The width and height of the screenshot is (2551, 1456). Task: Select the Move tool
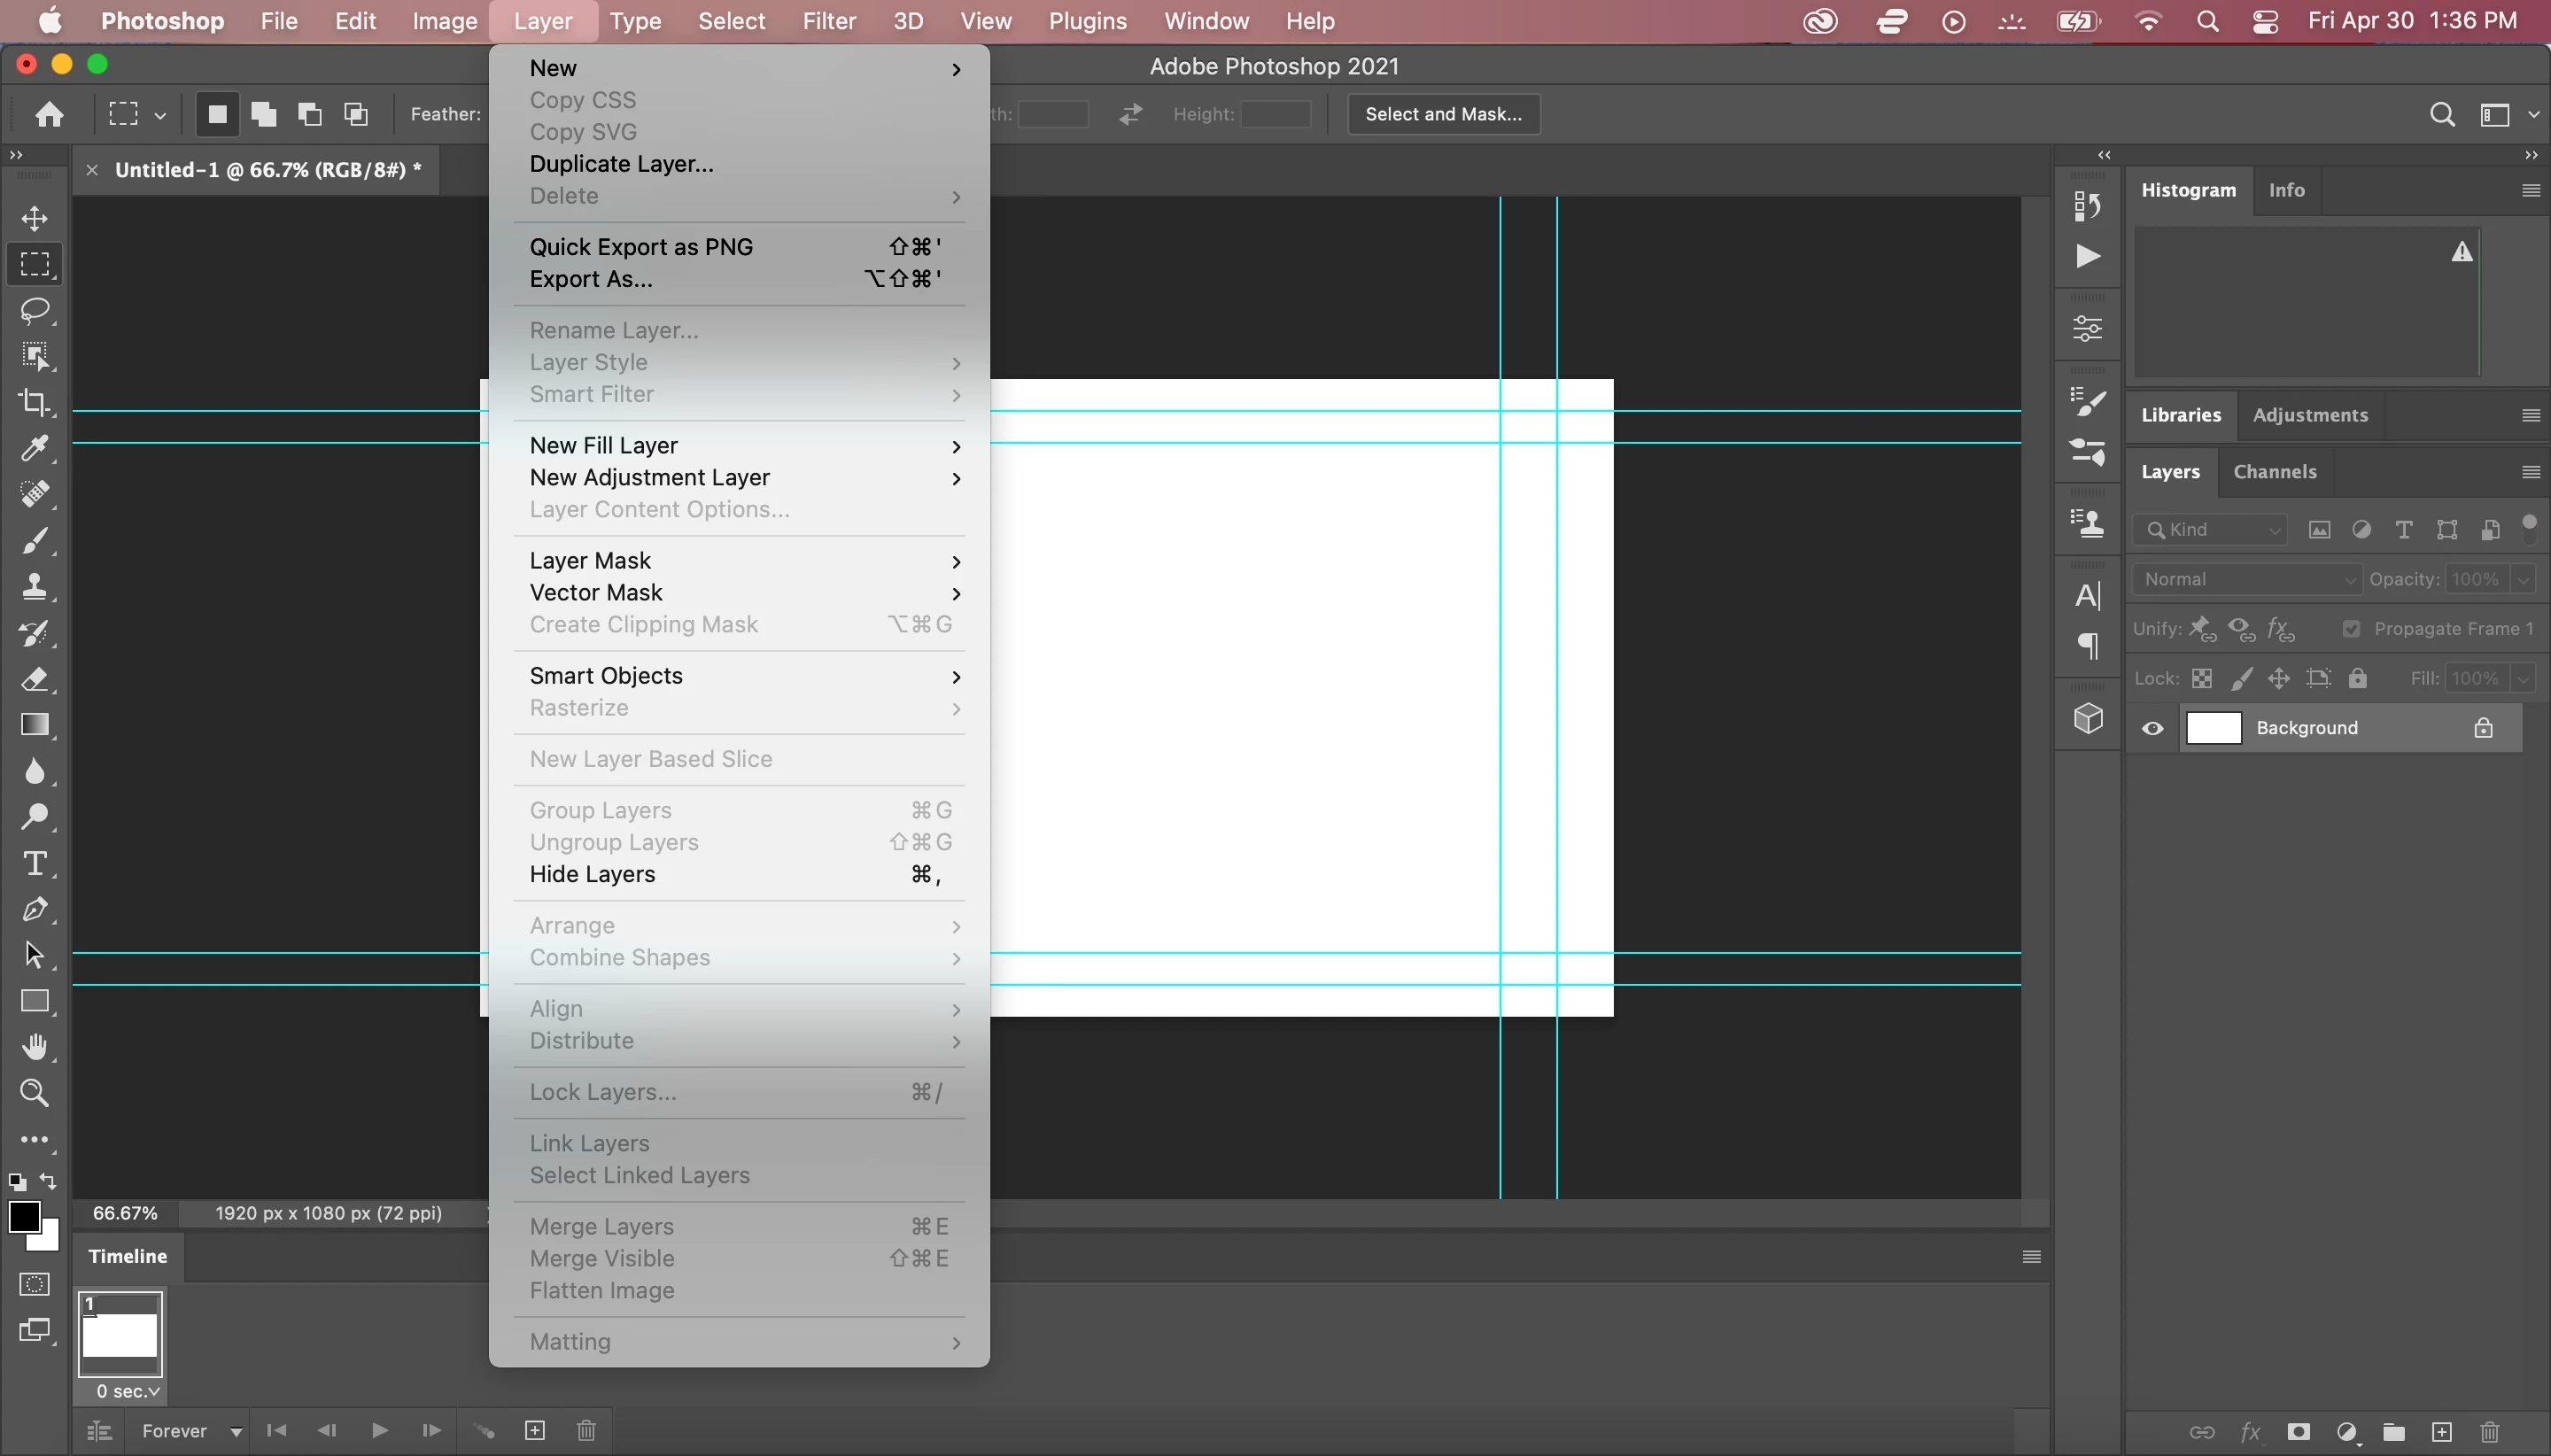pyautogui.click(x=35, y=219)
